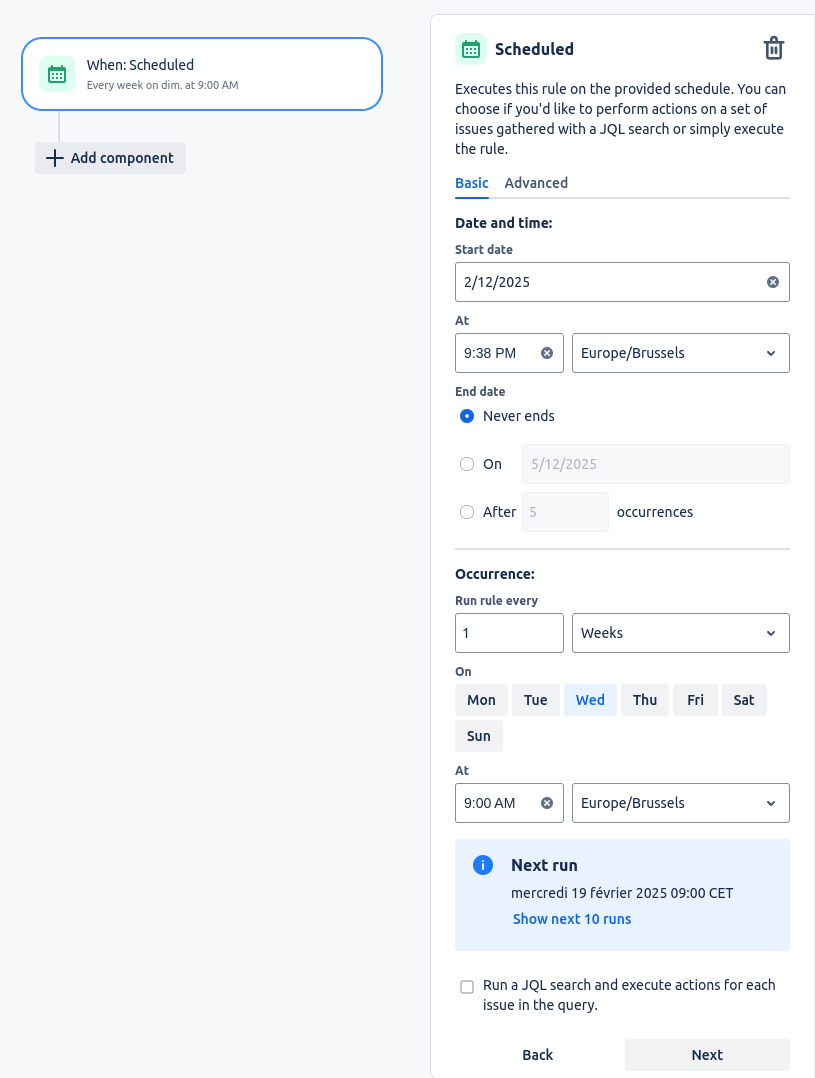
Task: Click the plus icon of Add component
Action: click(x=54, y=158)
